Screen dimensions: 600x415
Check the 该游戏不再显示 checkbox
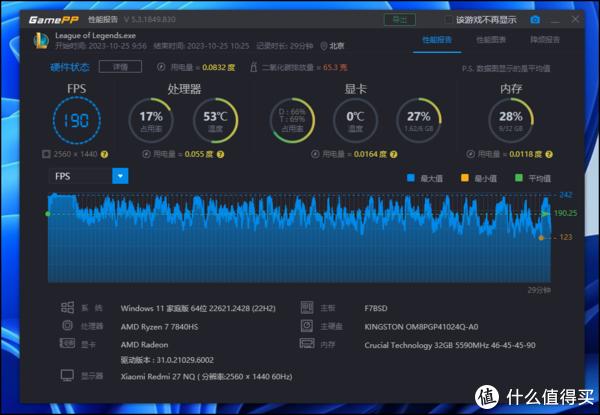448,20
